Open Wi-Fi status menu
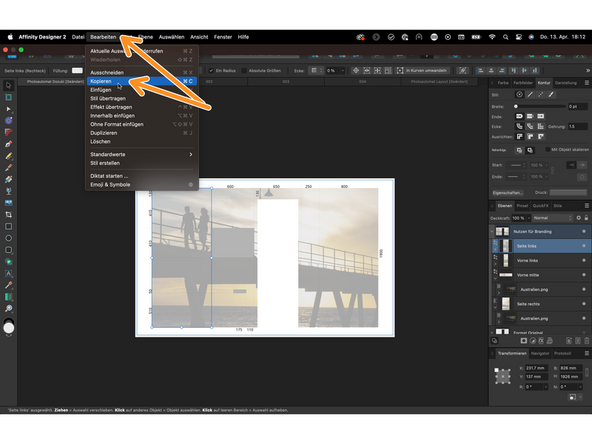 point(492,37)
